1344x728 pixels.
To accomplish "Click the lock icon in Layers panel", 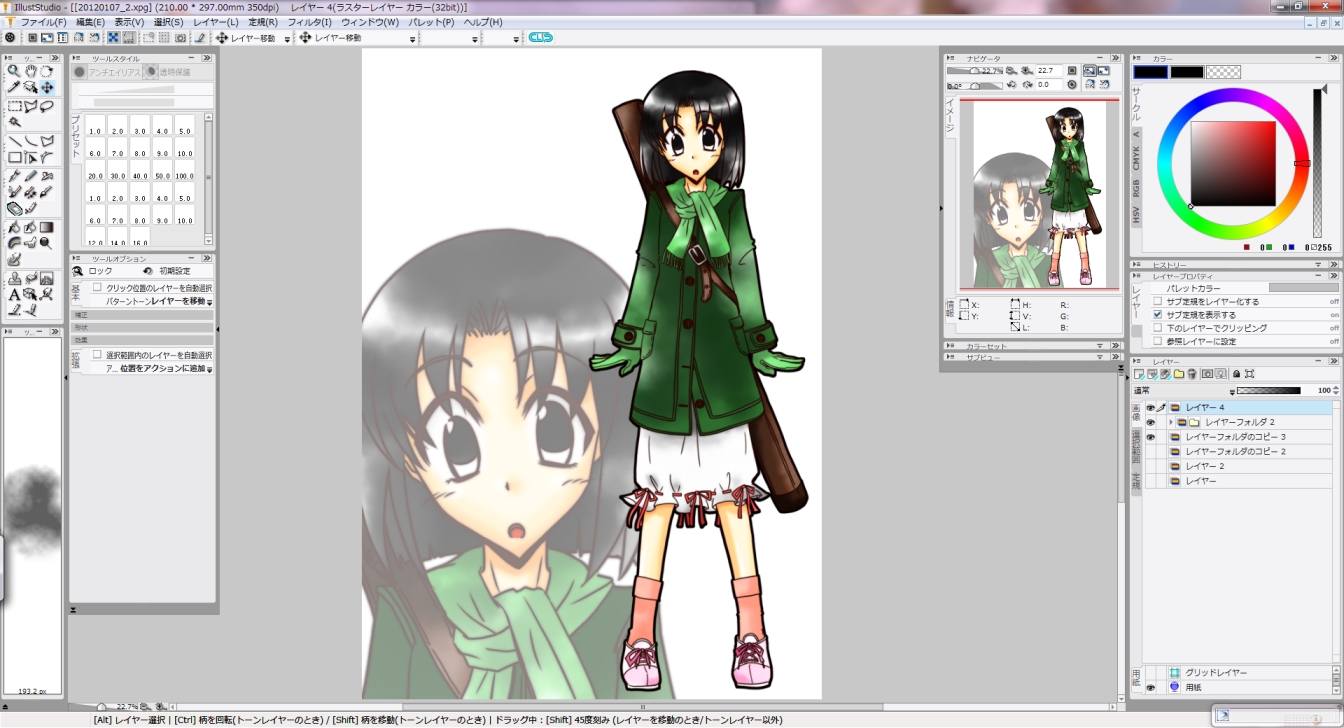I will [x=1236, y=374].
